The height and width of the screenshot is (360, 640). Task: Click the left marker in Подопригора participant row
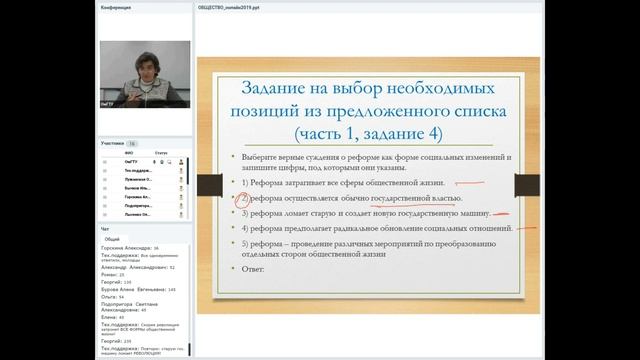pos(105,206)
